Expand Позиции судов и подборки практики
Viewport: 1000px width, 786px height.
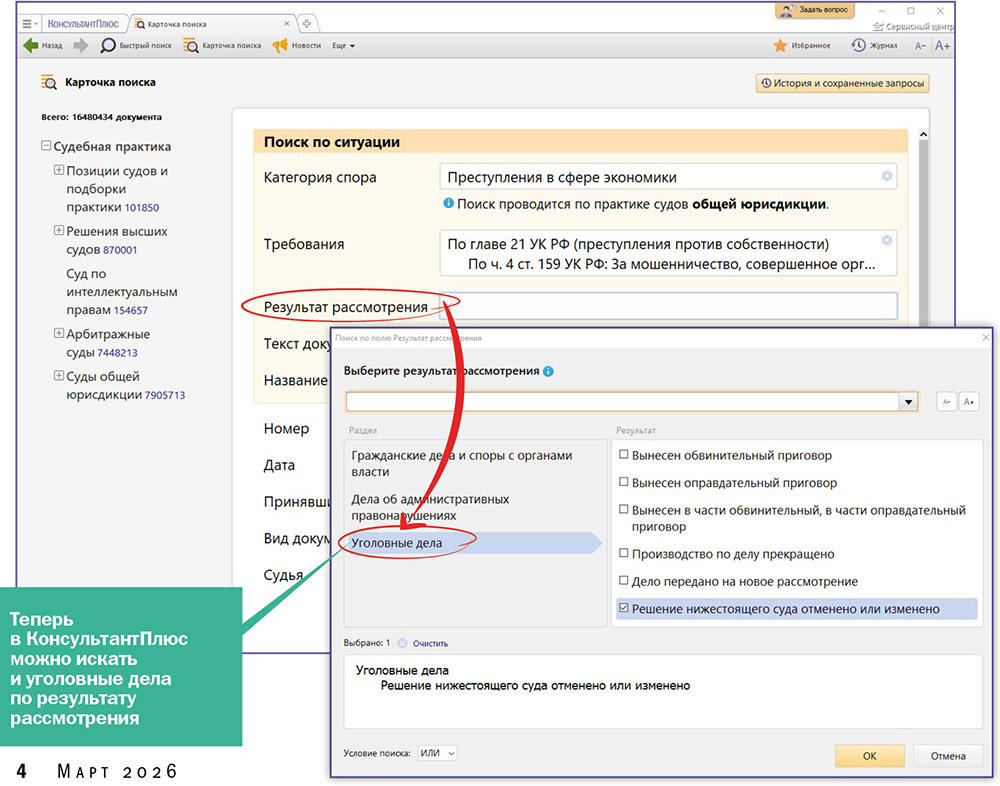tap(59, 170)
